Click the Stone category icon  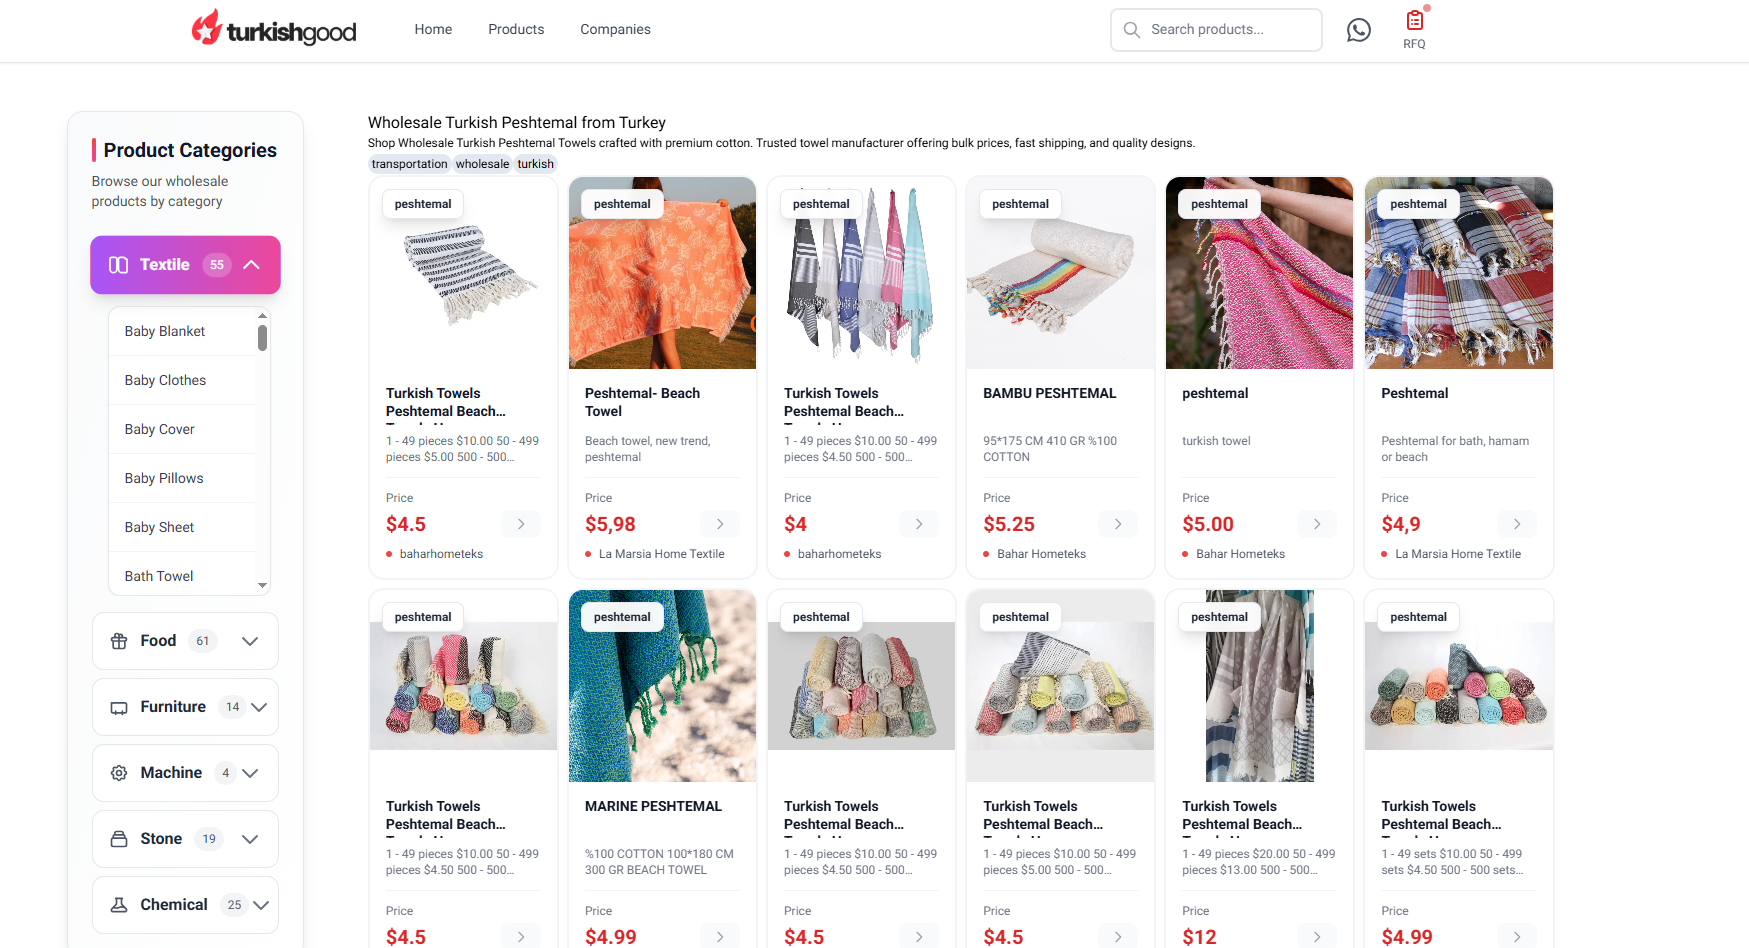pyautogui.click(x=119, y=839)
